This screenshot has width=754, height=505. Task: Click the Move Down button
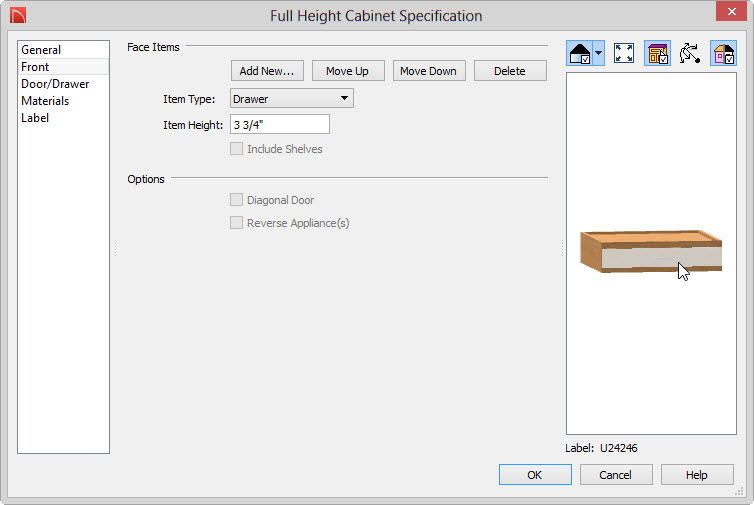click(428, 71)
